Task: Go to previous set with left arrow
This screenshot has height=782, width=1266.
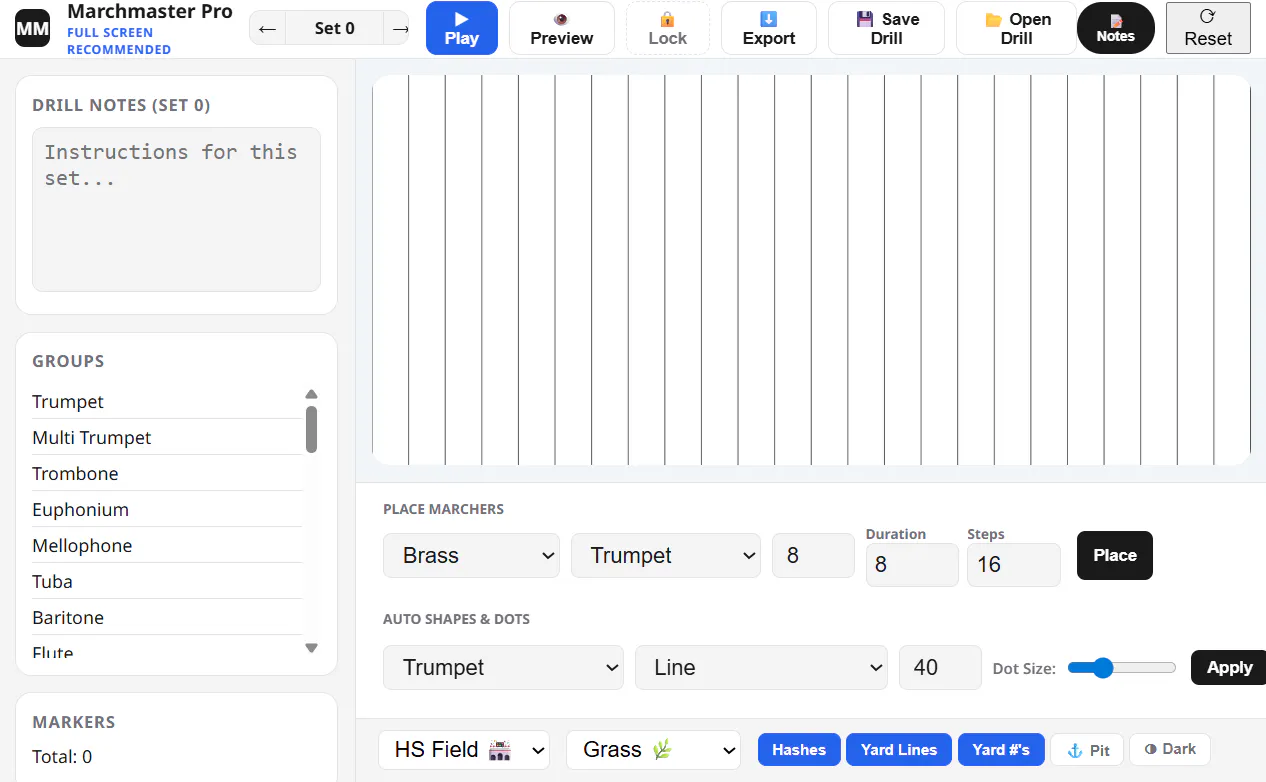Action: click(x=267, y=28)
